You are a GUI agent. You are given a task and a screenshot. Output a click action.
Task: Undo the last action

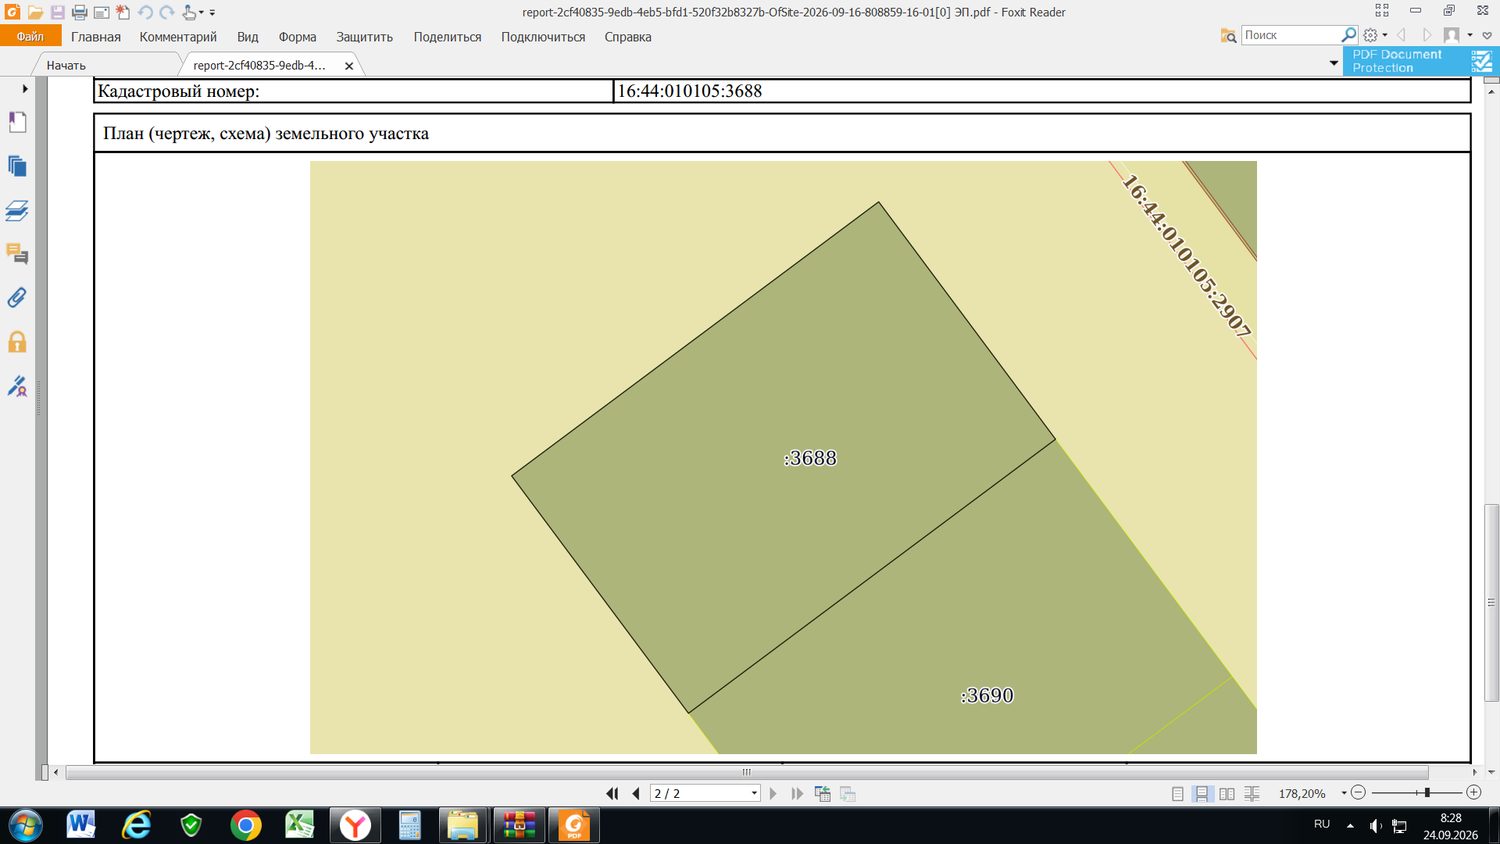pos(145,13)
